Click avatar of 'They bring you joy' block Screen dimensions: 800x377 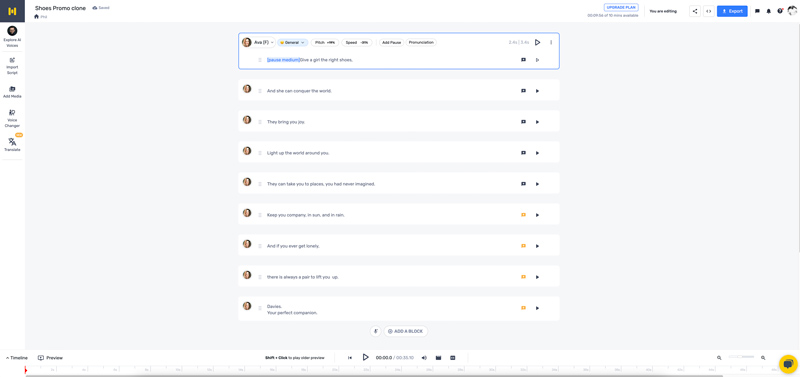(x=247, y=119)
